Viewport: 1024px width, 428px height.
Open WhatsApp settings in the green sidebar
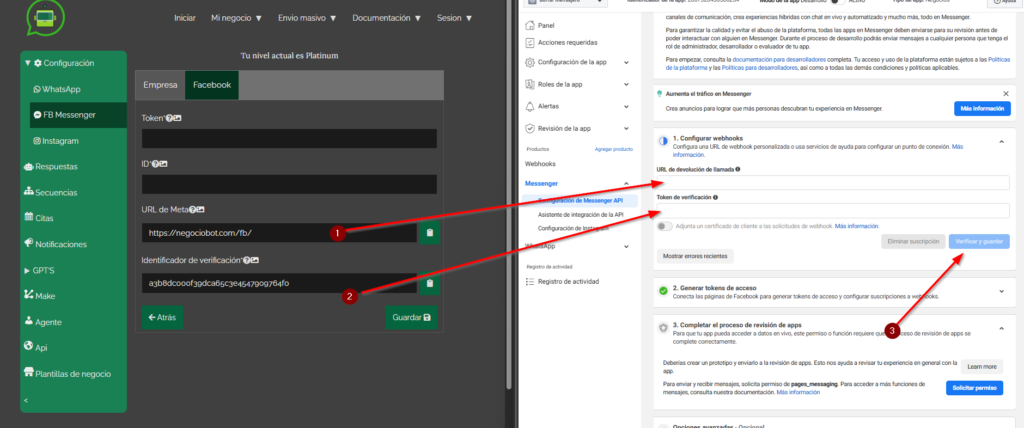pyautogui.click(x=57, y=89)
